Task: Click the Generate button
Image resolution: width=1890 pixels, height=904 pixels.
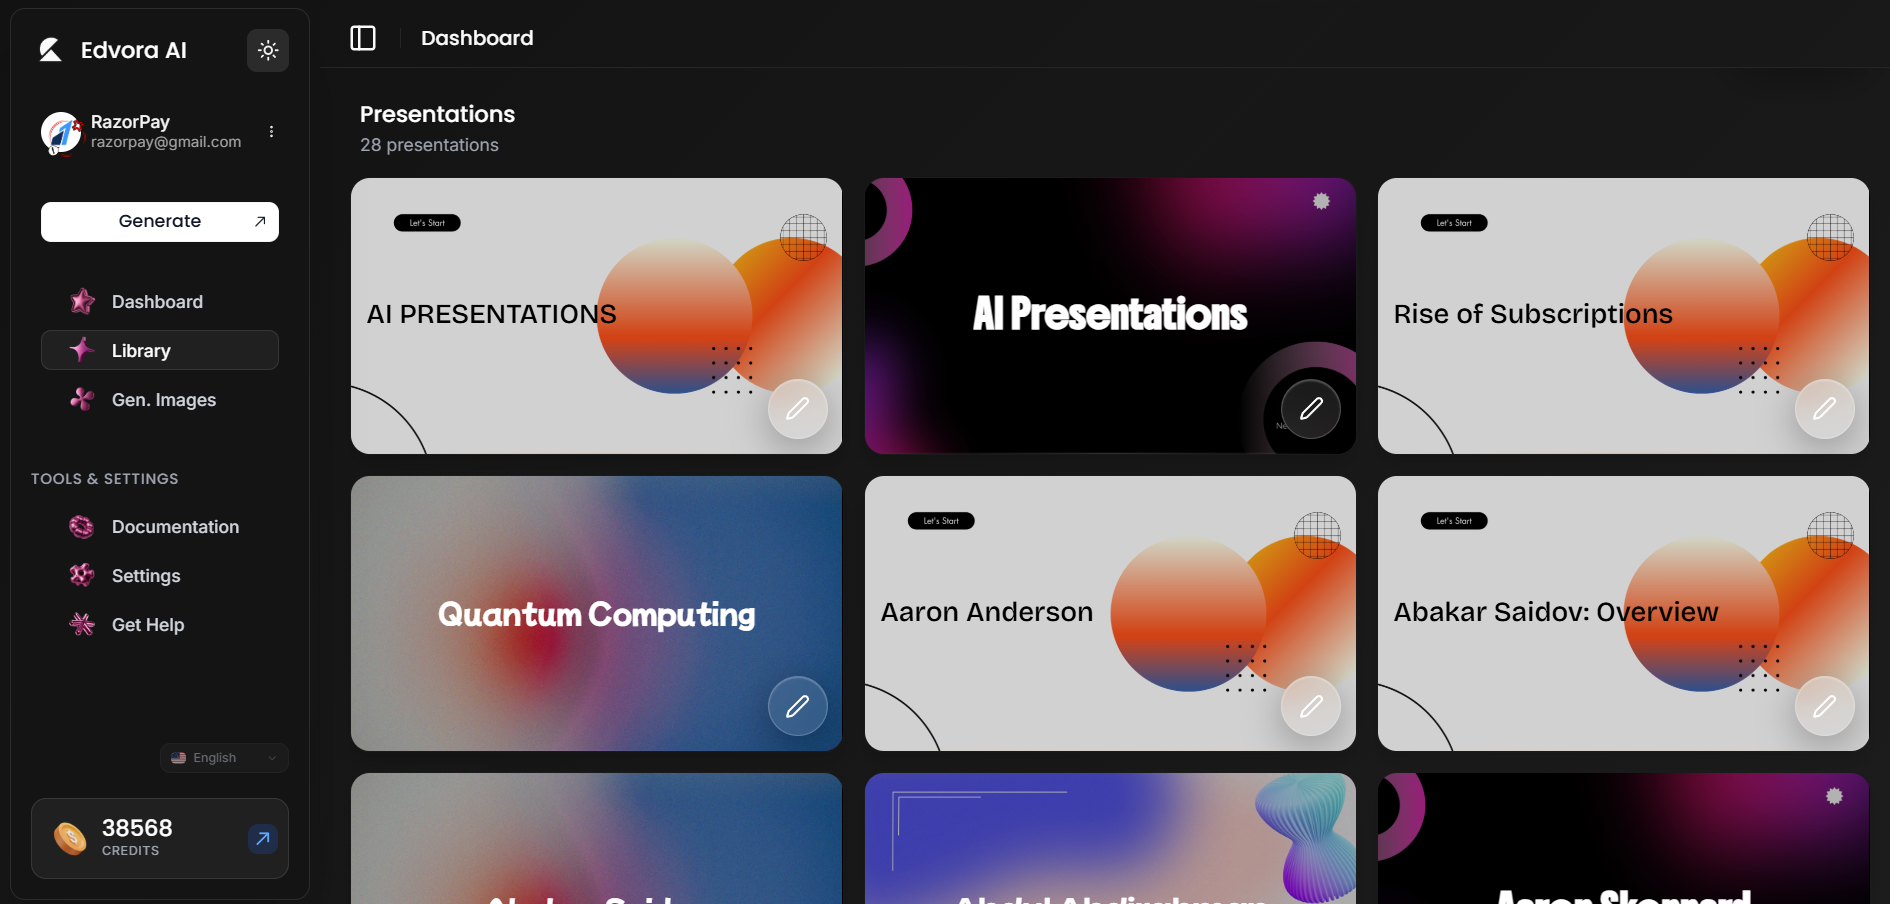Action: tap(160, 222)
